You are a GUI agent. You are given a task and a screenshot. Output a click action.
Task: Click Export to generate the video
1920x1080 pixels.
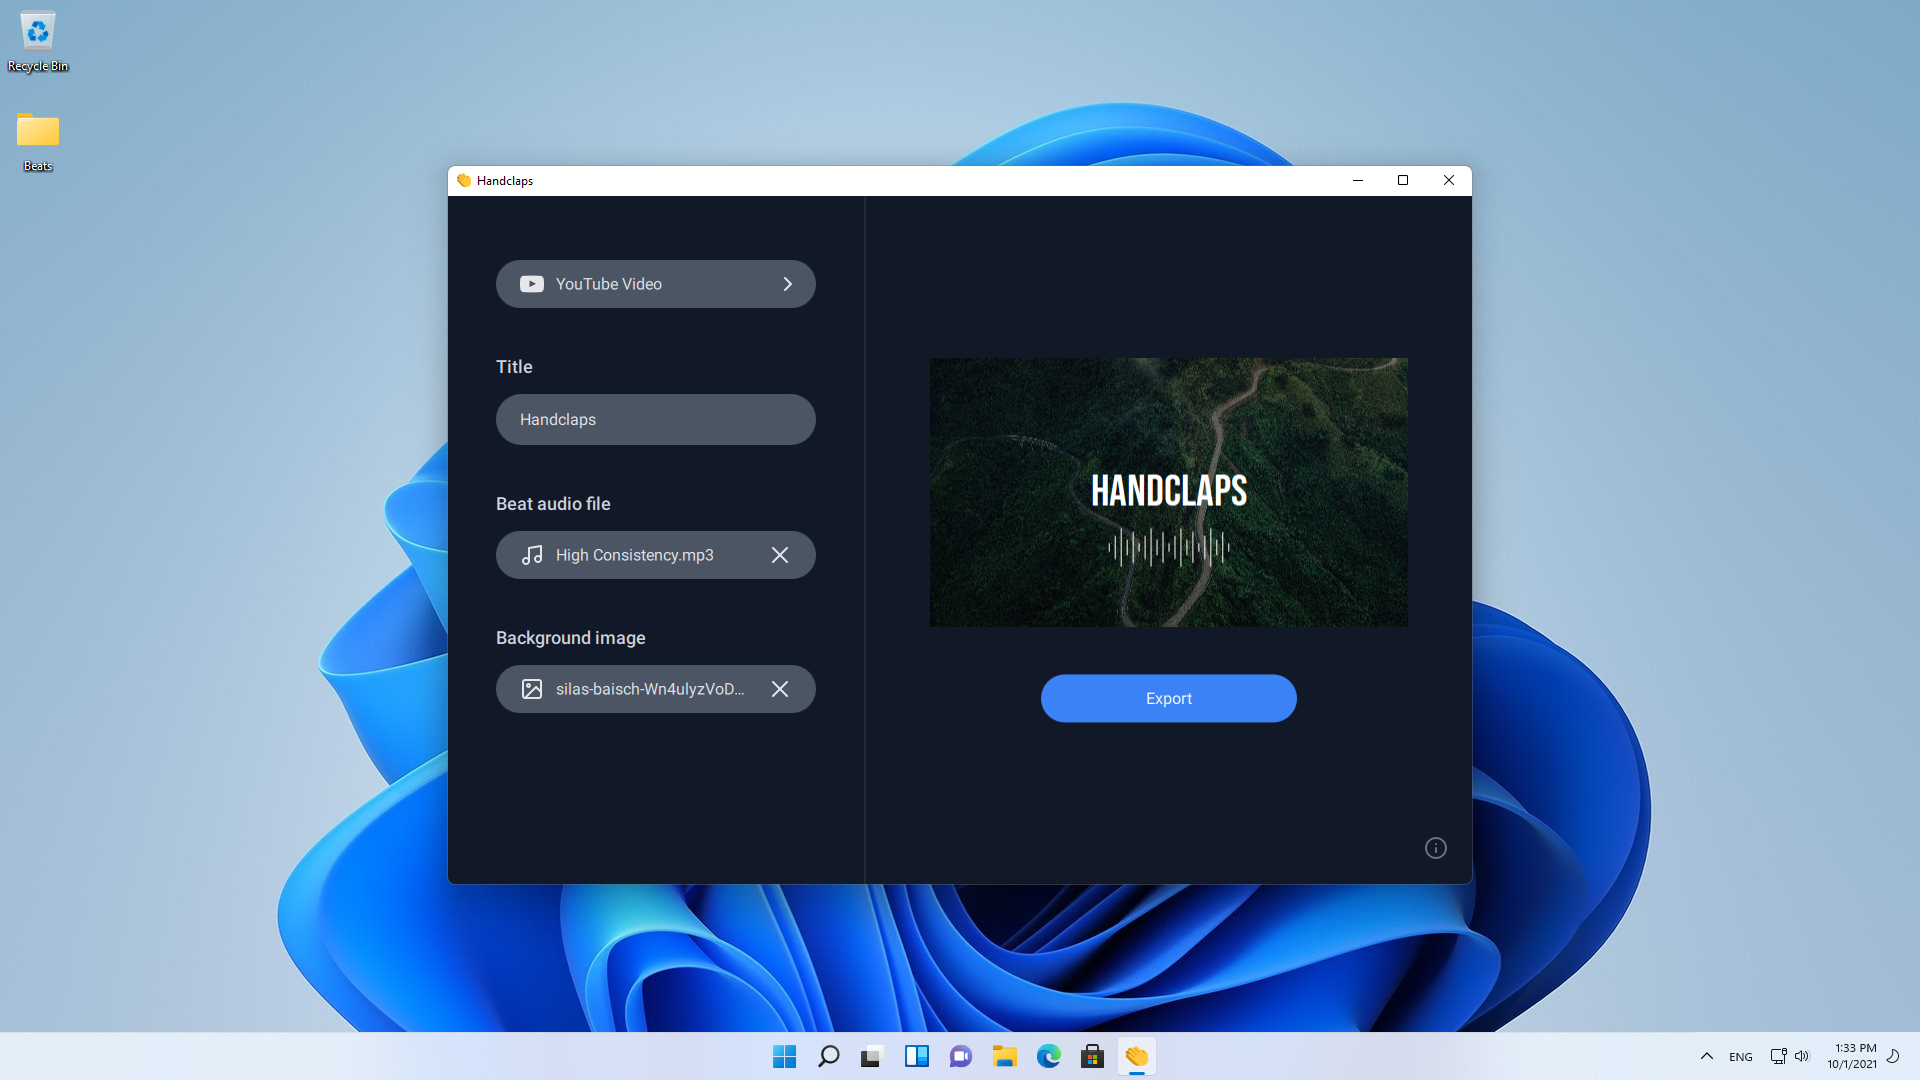coord(1168,698)
